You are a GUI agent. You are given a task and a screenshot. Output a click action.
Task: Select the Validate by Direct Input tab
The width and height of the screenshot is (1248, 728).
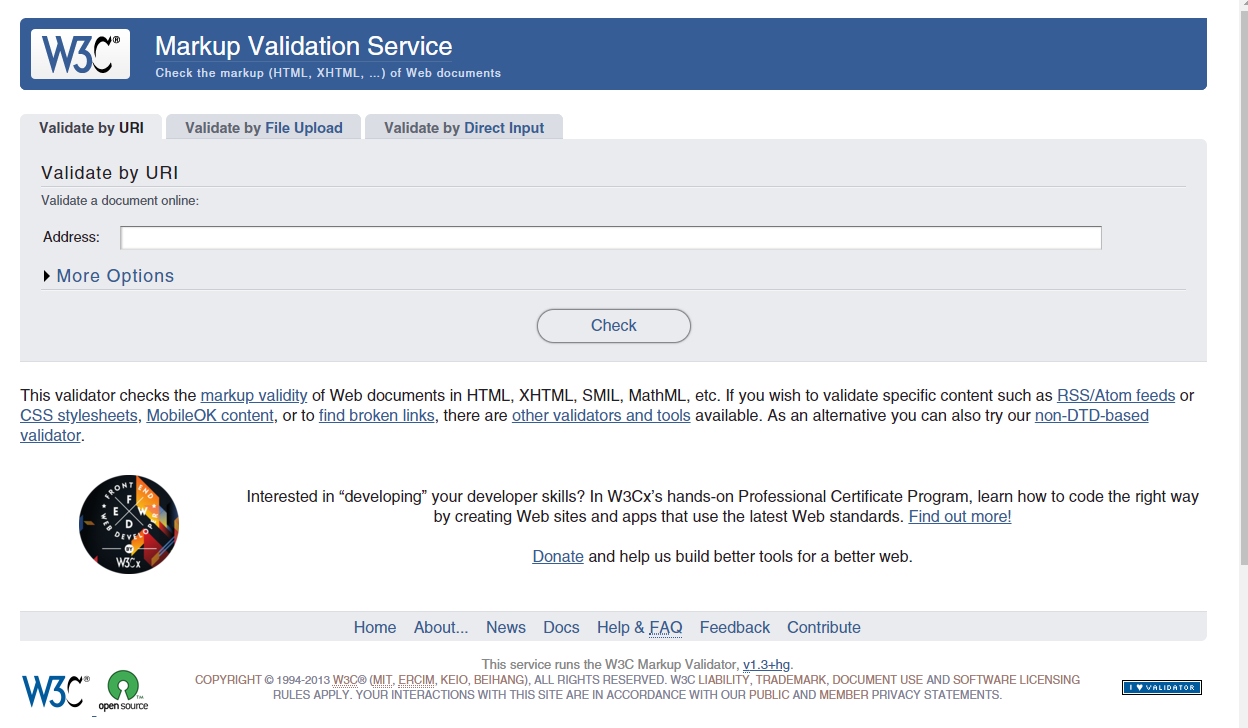pos(464,128)
